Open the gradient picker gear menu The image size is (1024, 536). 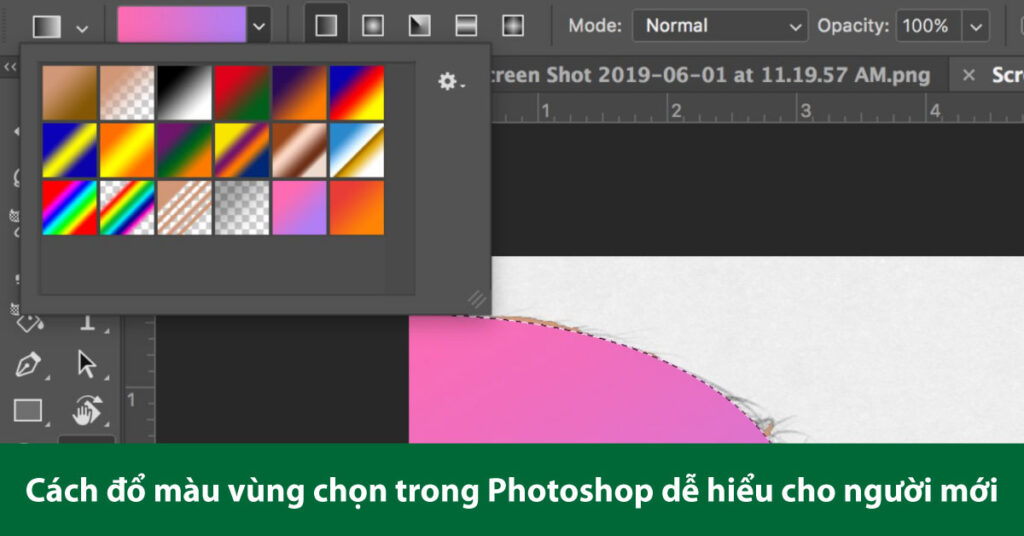point(451,82)
